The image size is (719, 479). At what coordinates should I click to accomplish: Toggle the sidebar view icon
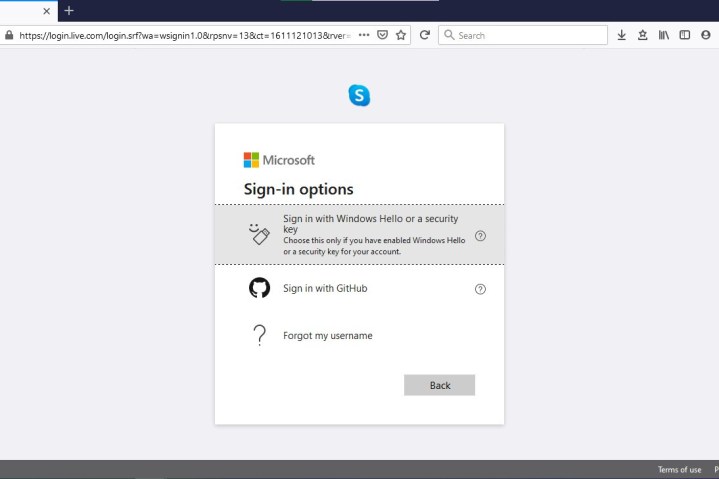(x=685, y=35)
